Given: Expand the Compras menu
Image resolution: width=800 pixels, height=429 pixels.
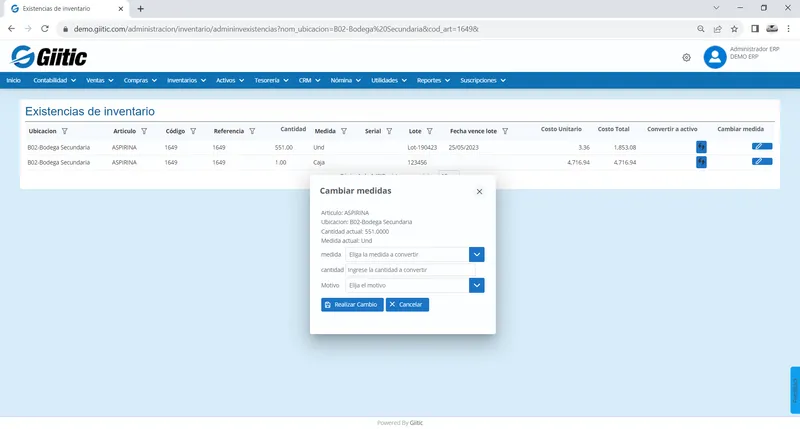Looking at the screenshot, I should (x=140, y=81).
